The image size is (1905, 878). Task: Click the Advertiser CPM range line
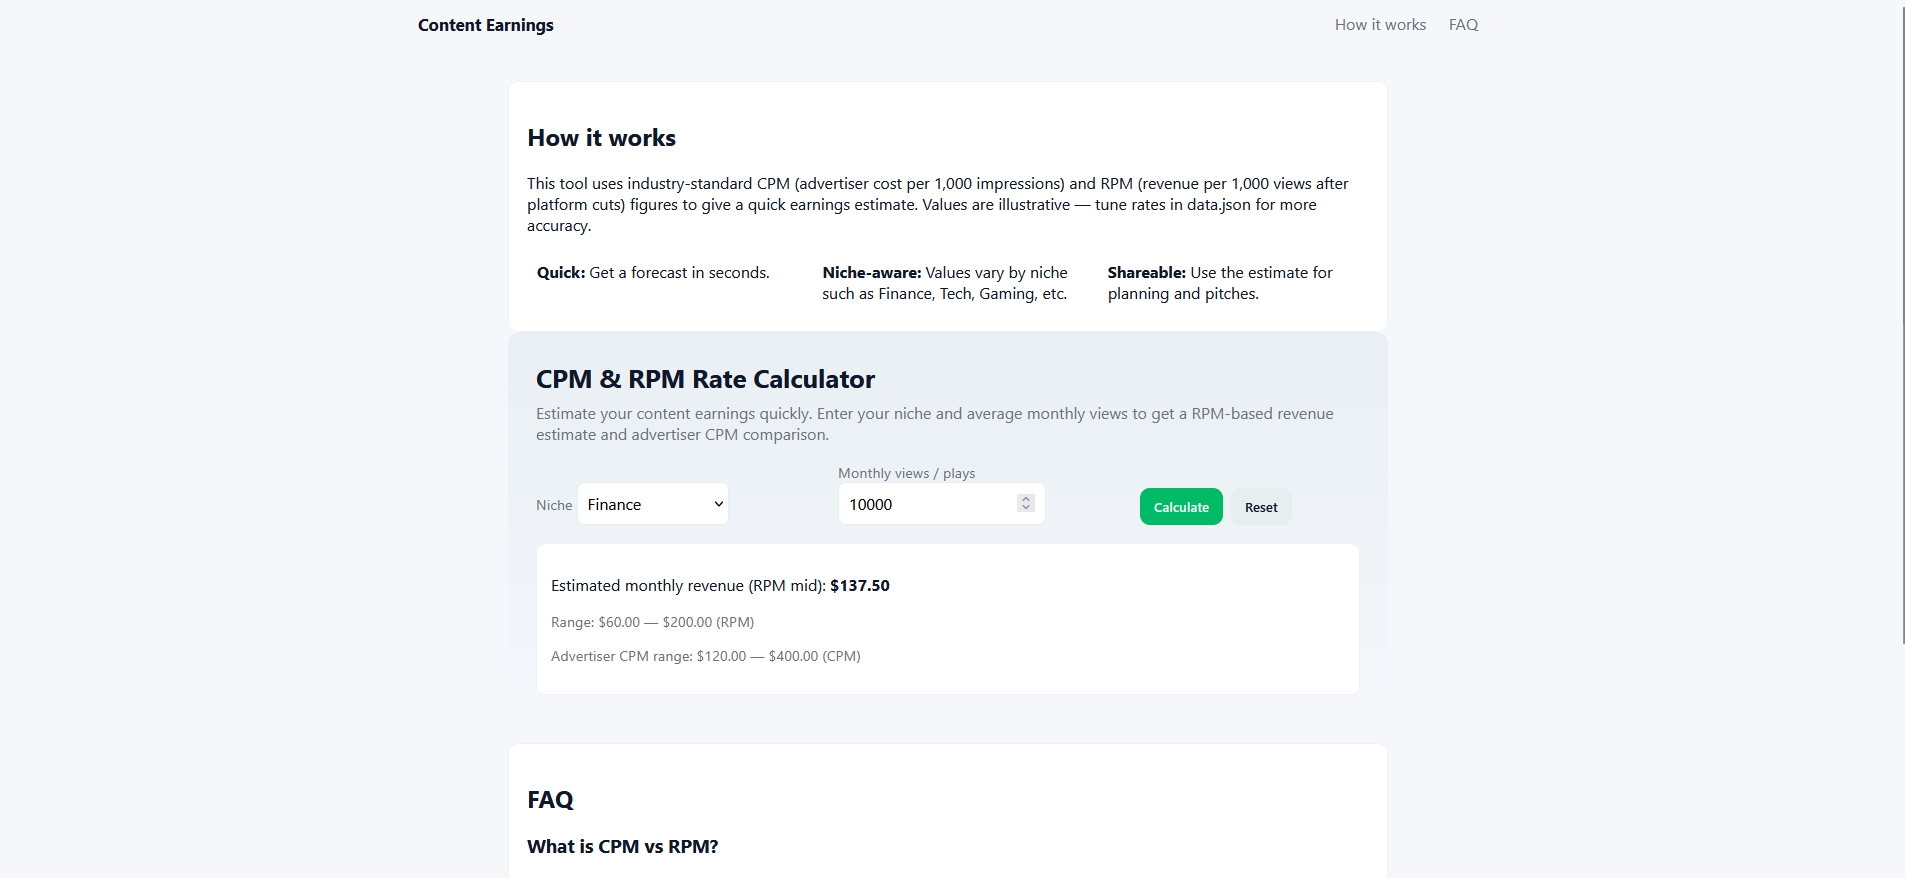[705, 656]
